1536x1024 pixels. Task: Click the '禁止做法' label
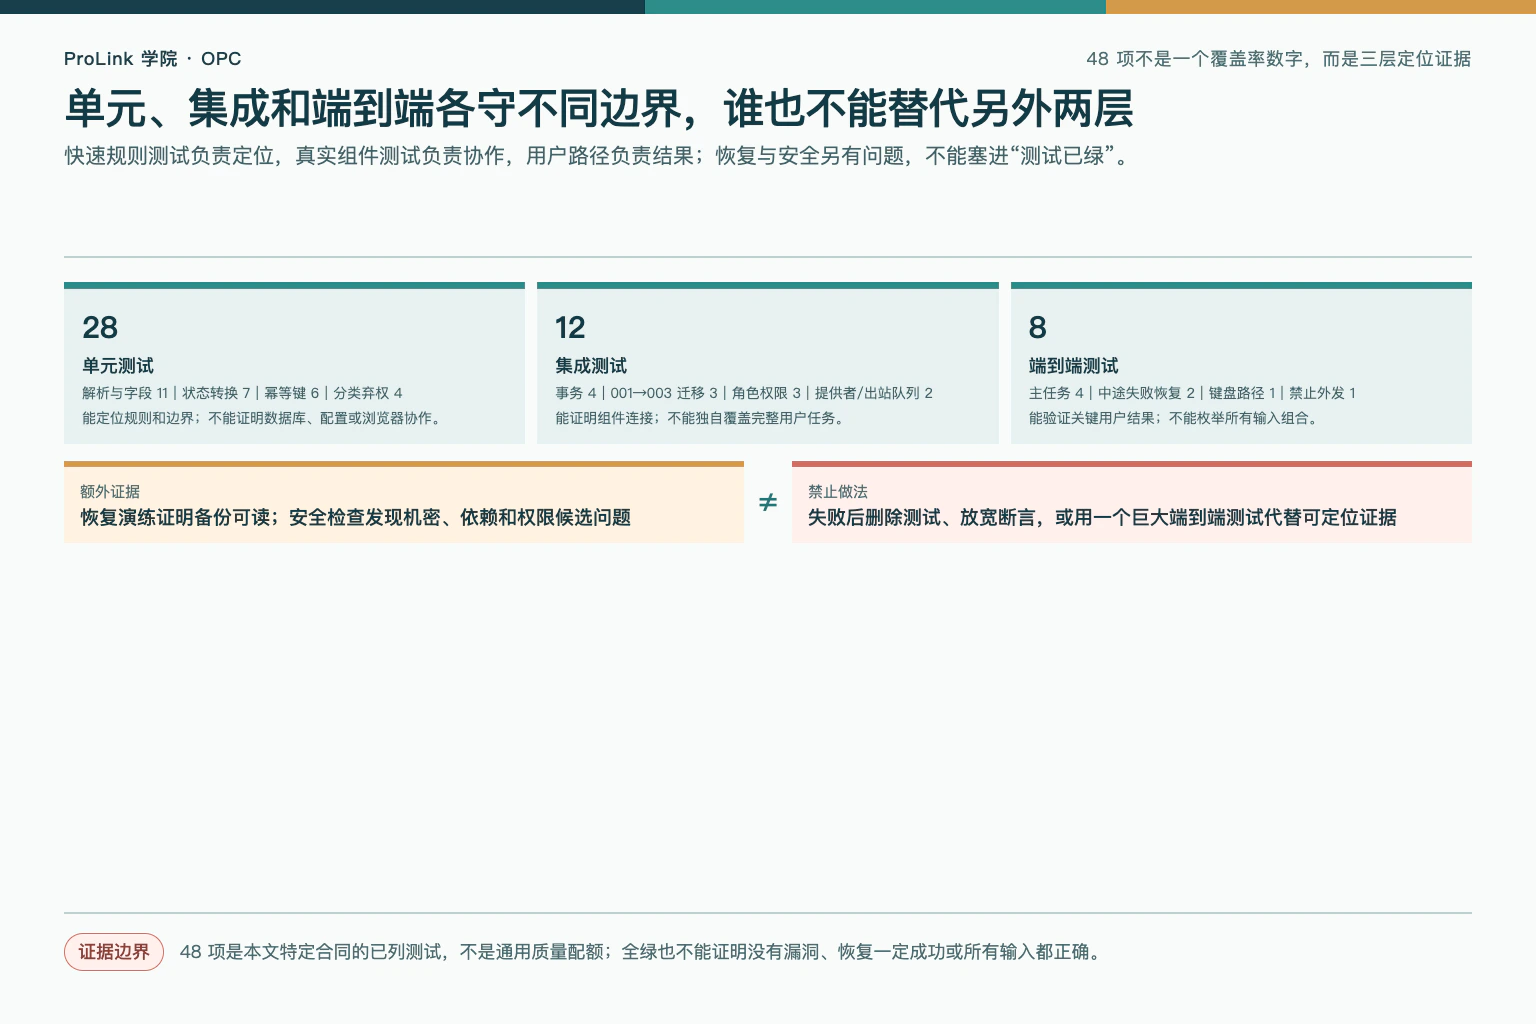coord(838,492)
